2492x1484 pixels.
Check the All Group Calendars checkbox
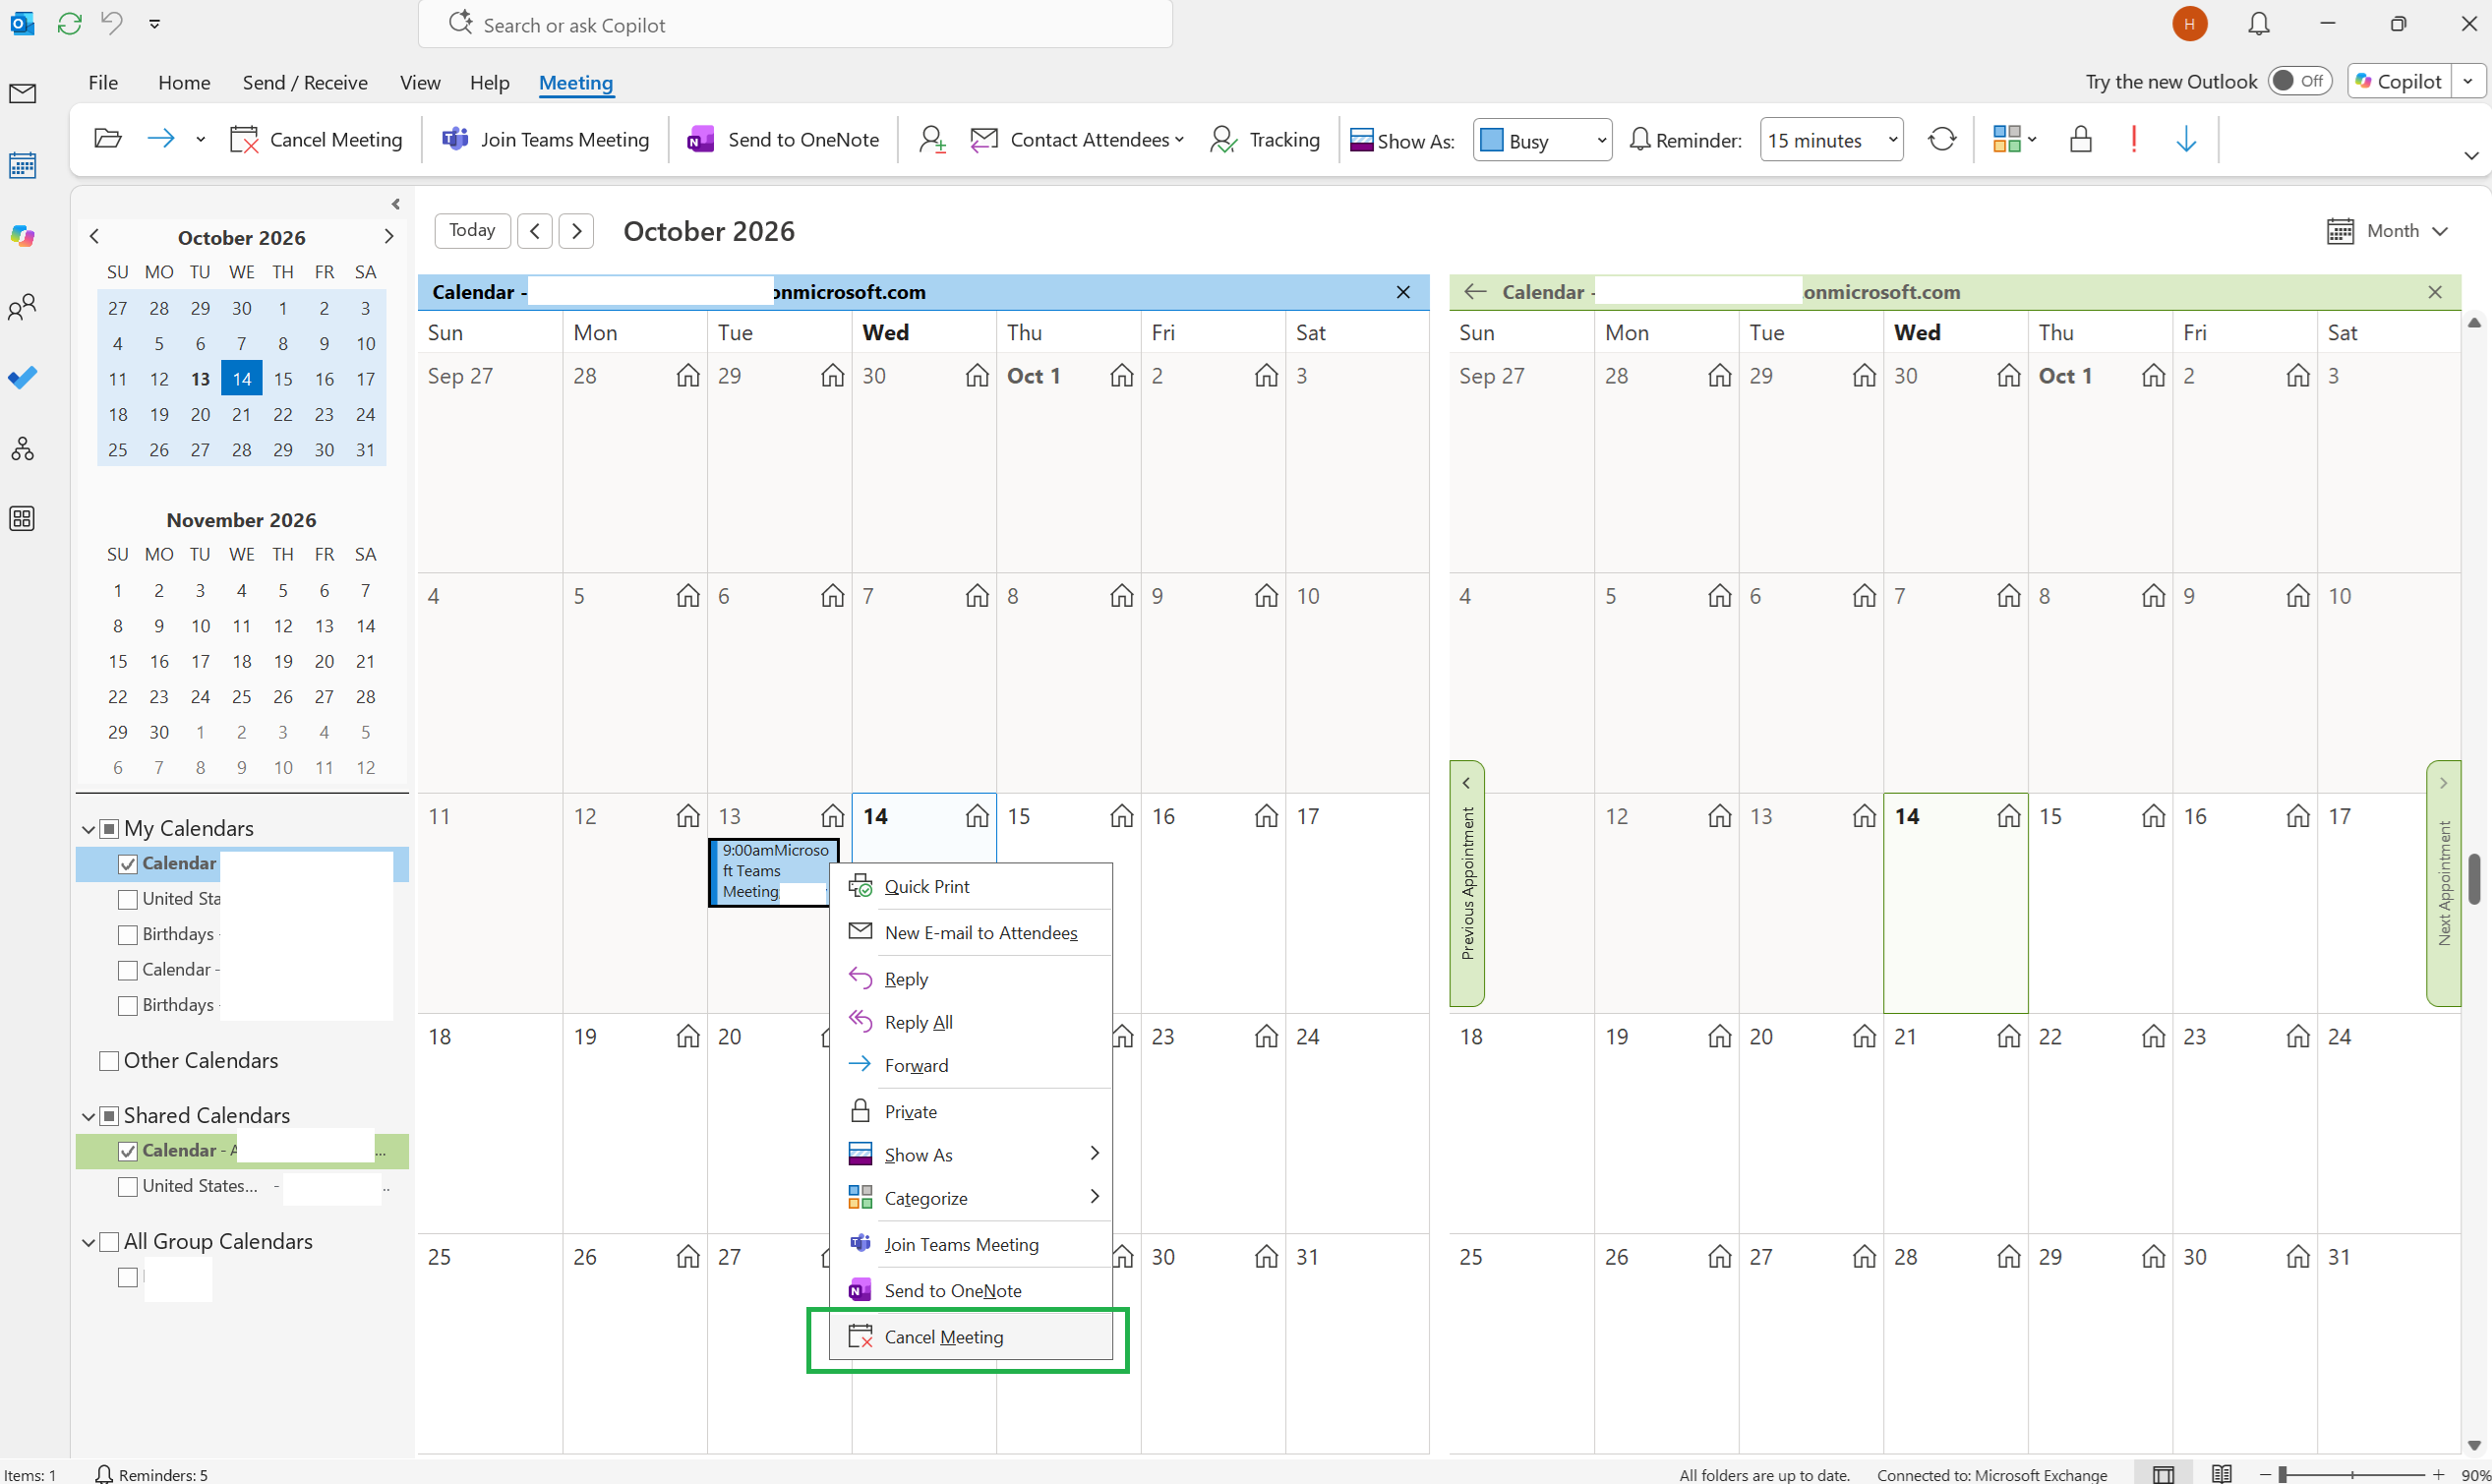click(110, 1241)
